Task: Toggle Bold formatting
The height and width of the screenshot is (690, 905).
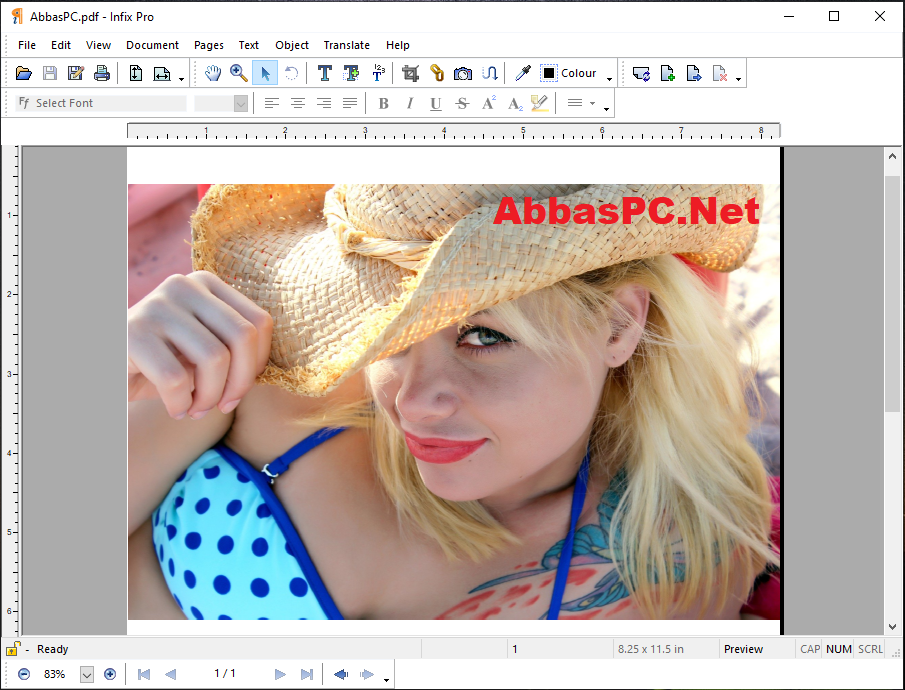Action: click(383, 103)
